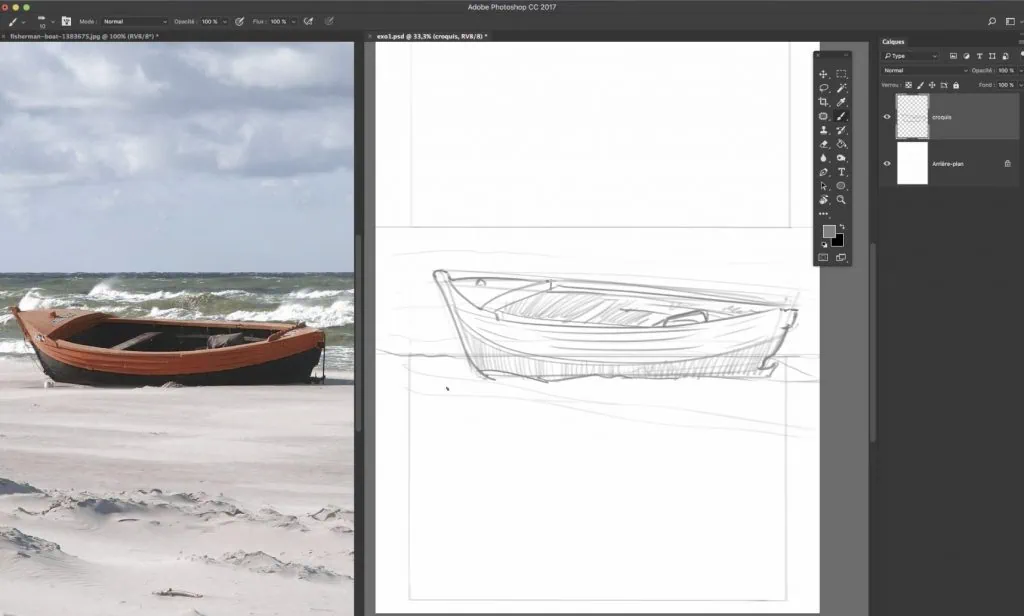The image size is (1024, 616).
Task: Select the Clone Stamp tool
Action: [x=823, y=130]
